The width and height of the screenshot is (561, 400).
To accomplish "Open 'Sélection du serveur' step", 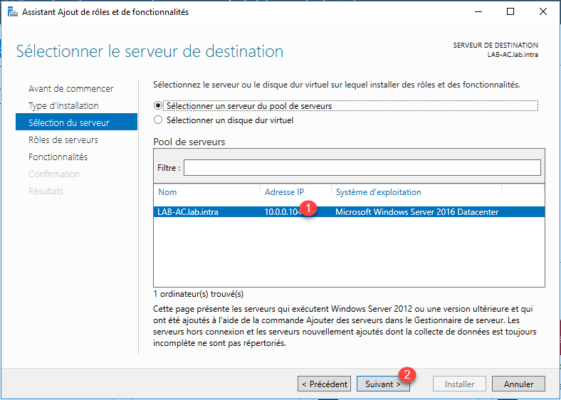I will tap(76, 122).
